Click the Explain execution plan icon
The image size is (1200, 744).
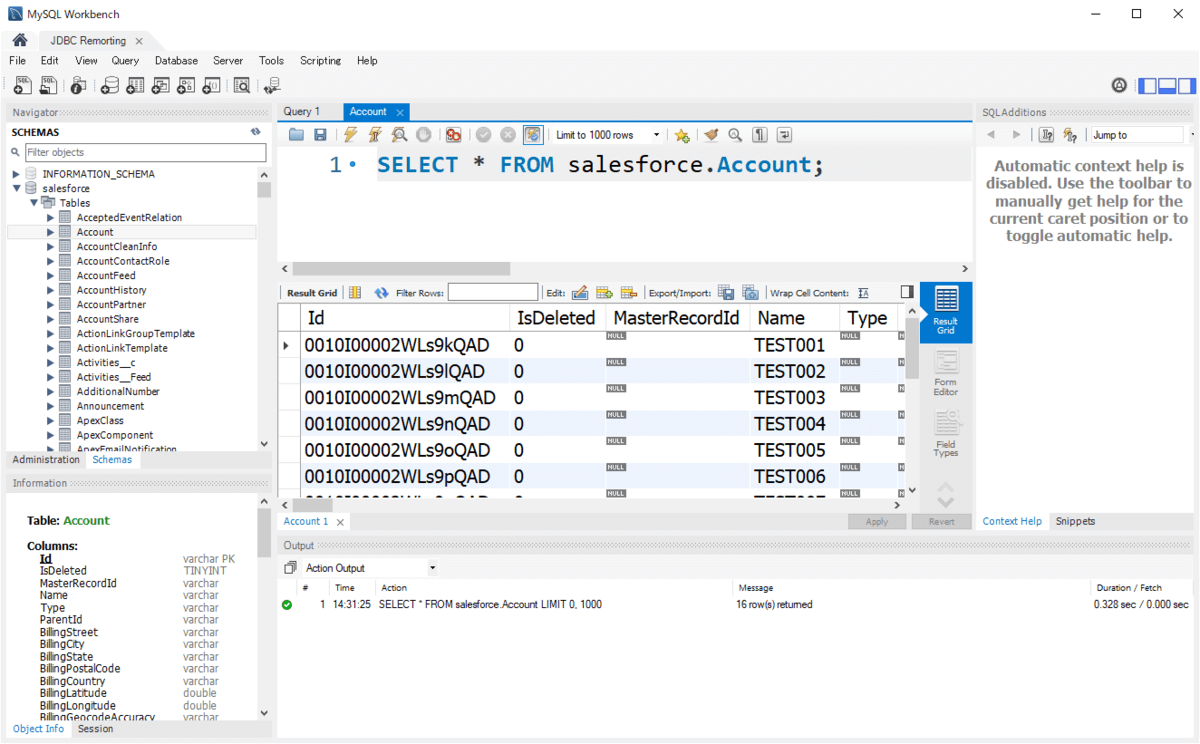tap(399, 135)
